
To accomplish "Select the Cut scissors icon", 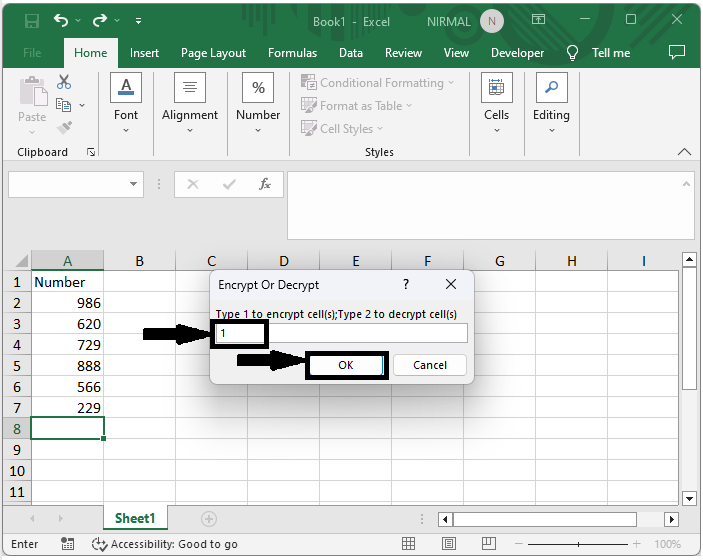I will click(x=64, y=82).
